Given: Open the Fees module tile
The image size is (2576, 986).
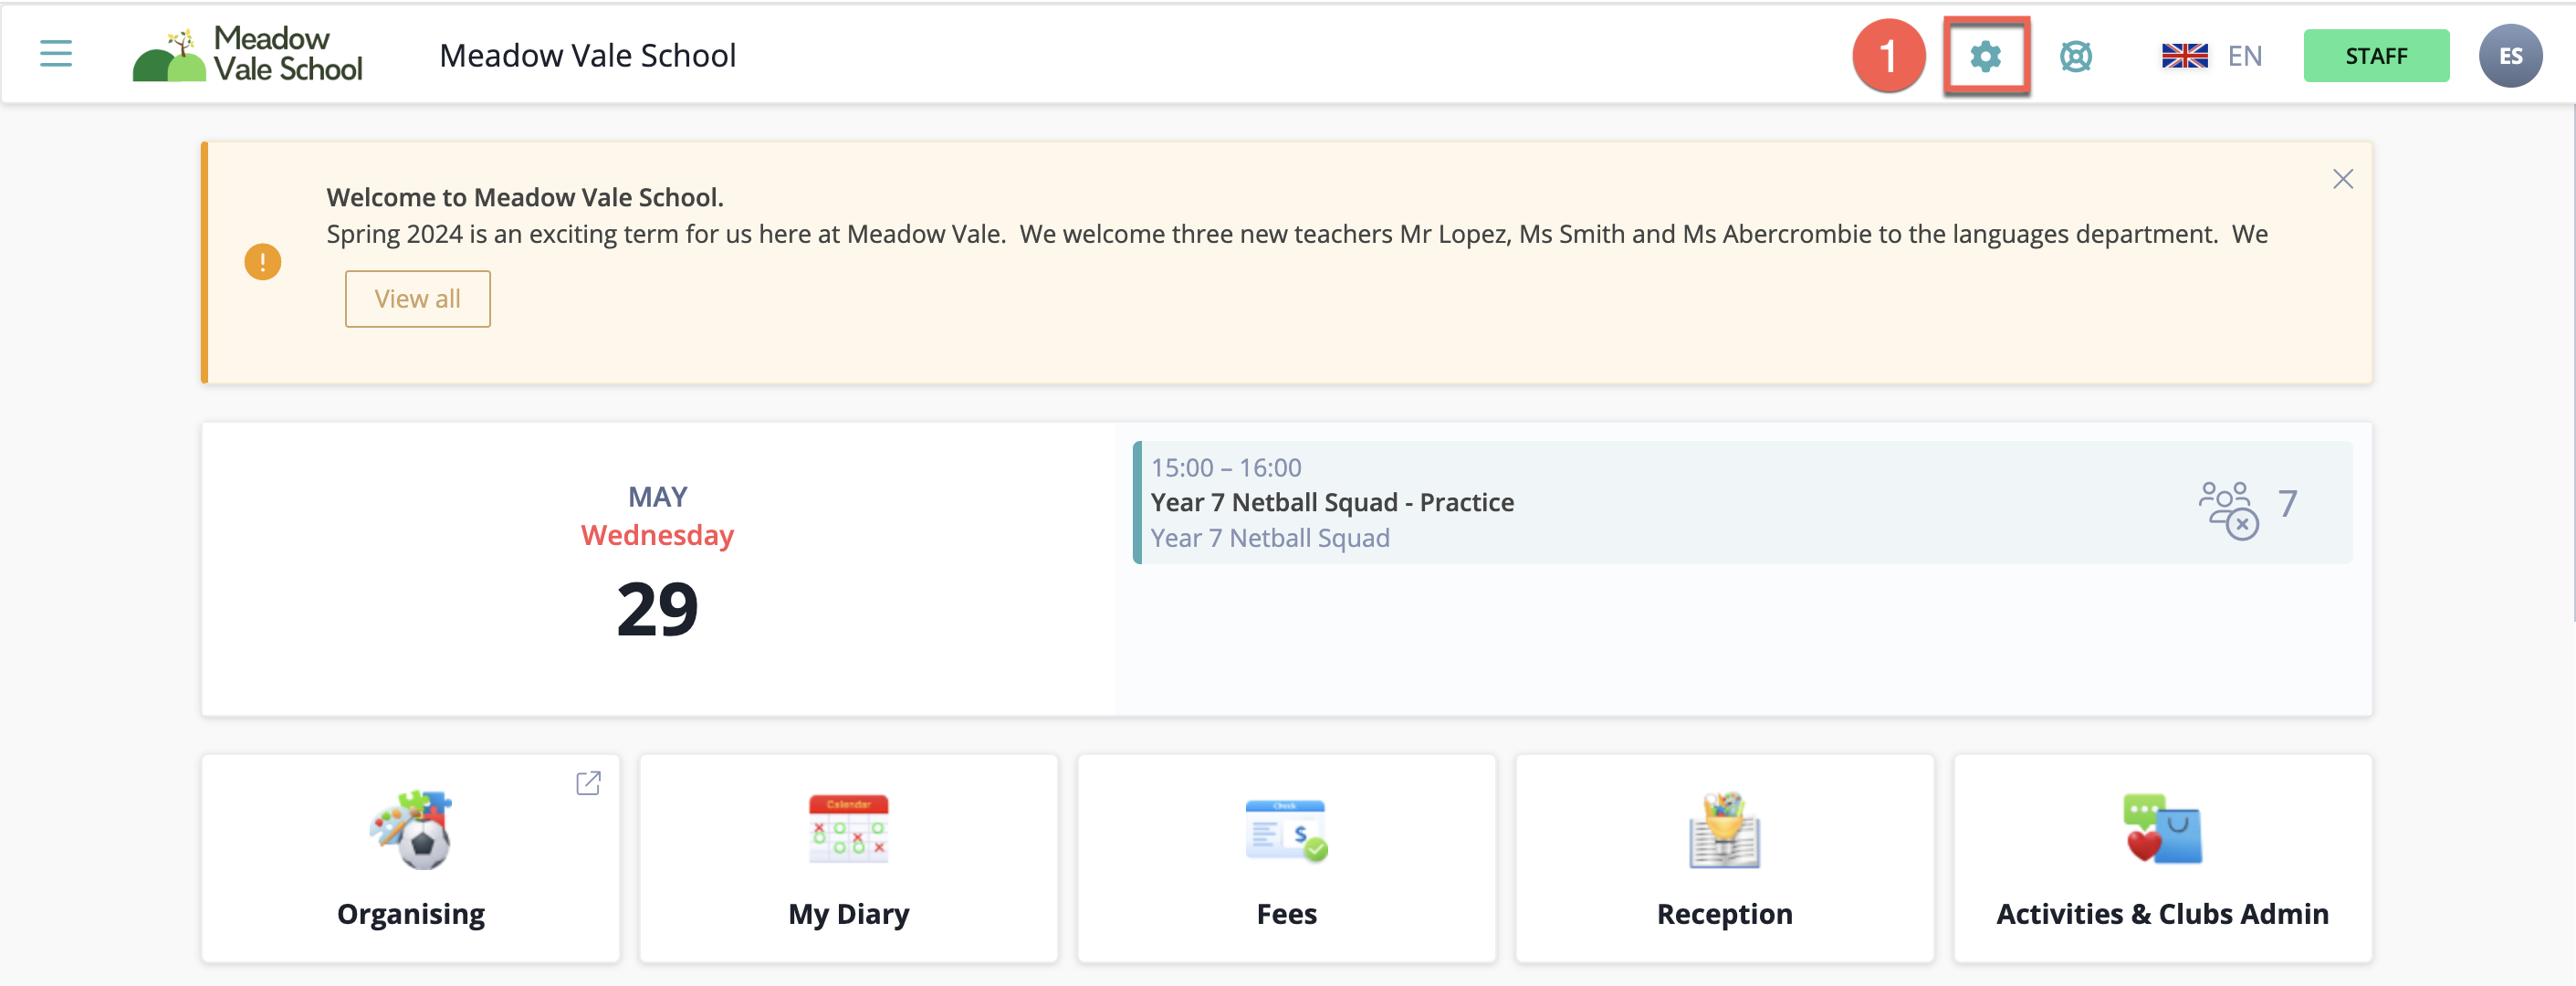Looking at the screenshot, I should coord(1287,859).
